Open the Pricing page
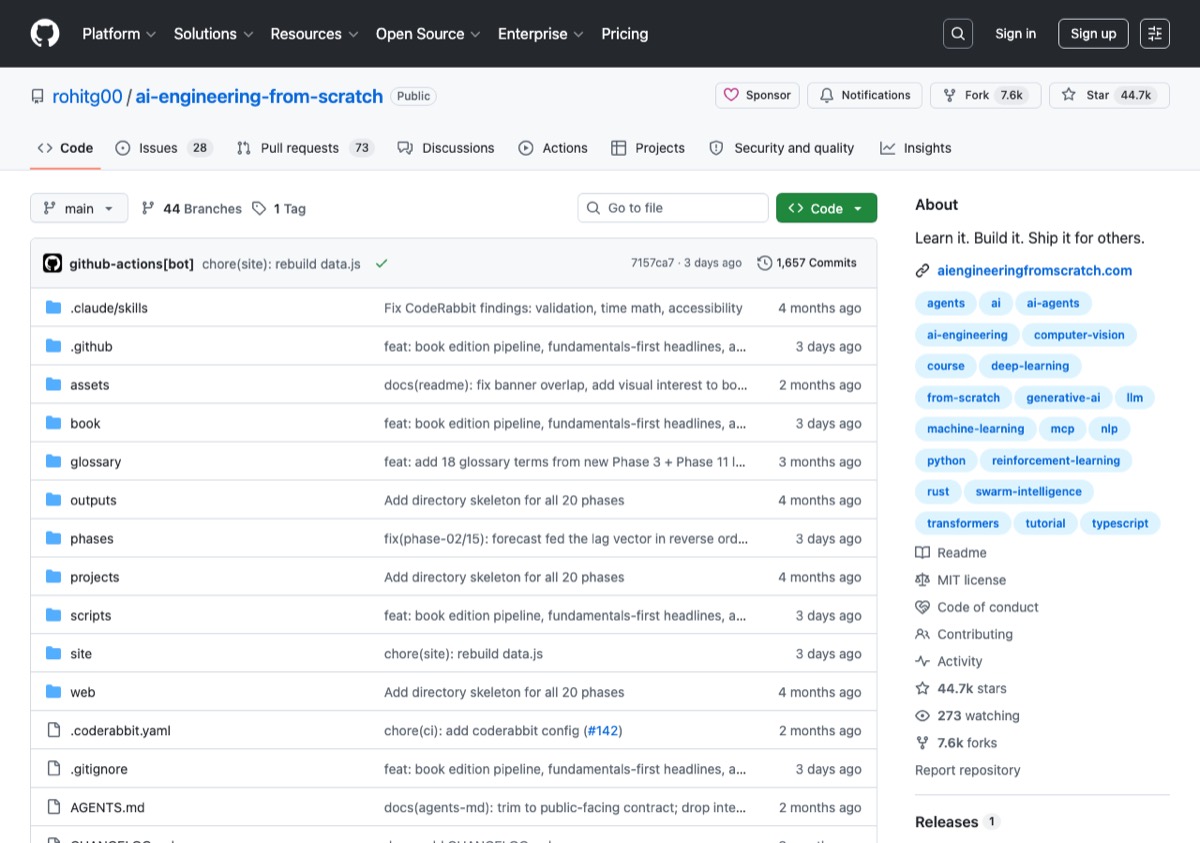 625,34
